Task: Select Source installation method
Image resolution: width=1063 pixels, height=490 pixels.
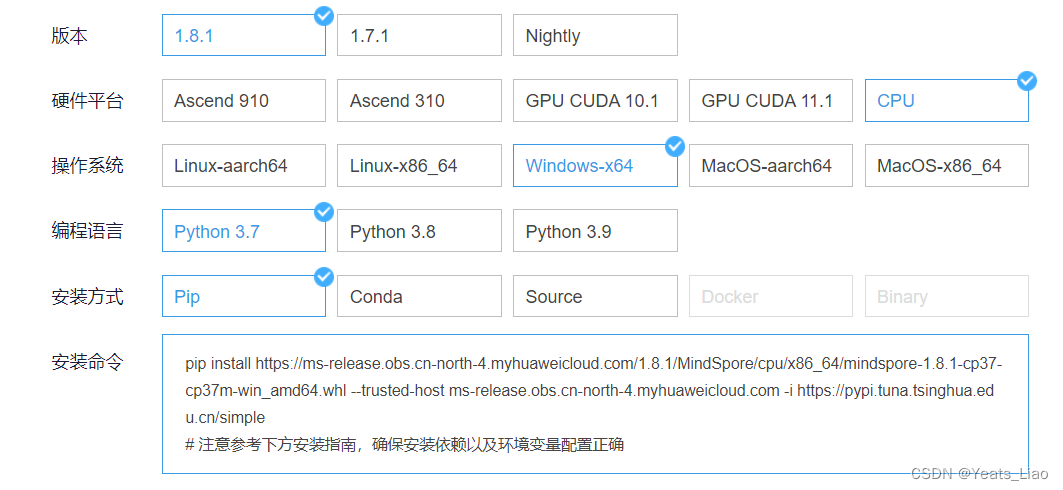Action: (595, 296)
